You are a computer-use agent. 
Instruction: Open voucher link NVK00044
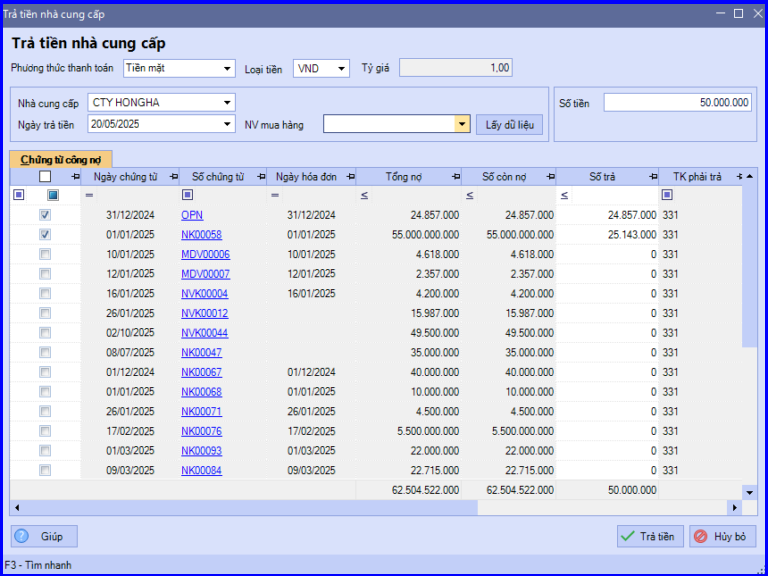click(x=204, y=333)
